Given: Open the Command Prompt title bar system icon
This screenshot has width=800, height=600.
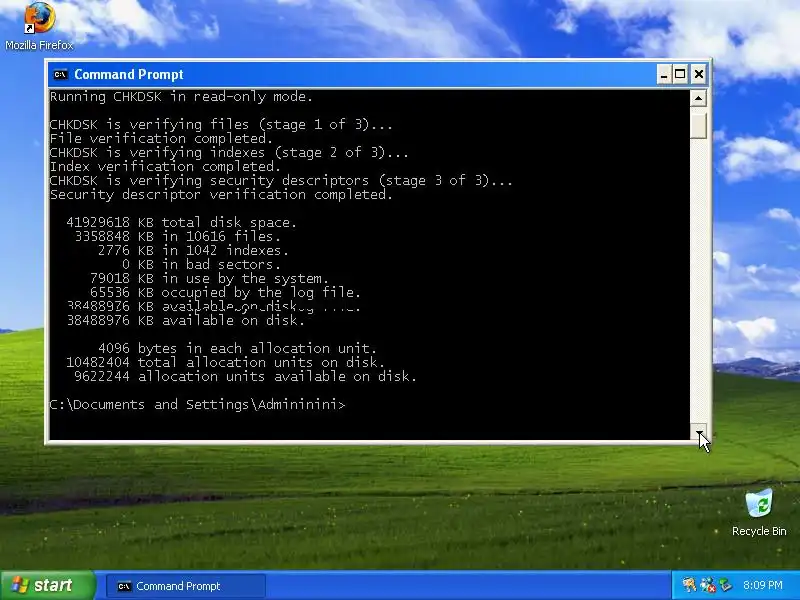Looking at the screenshot, I should [x=60, y=74].
